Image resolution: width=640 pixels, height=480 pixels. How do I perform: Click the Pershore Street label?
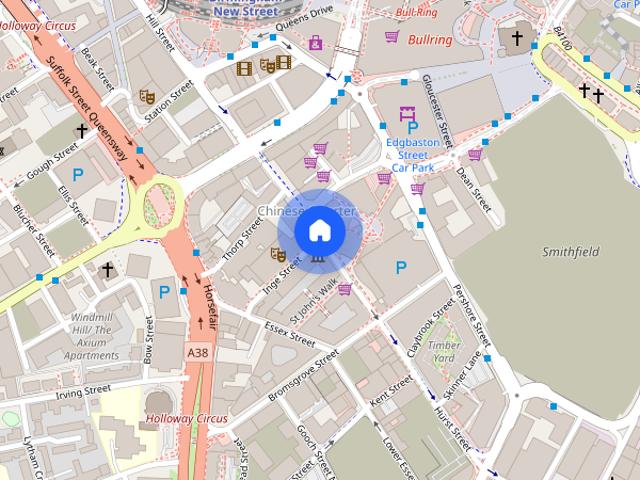[471, 316]
